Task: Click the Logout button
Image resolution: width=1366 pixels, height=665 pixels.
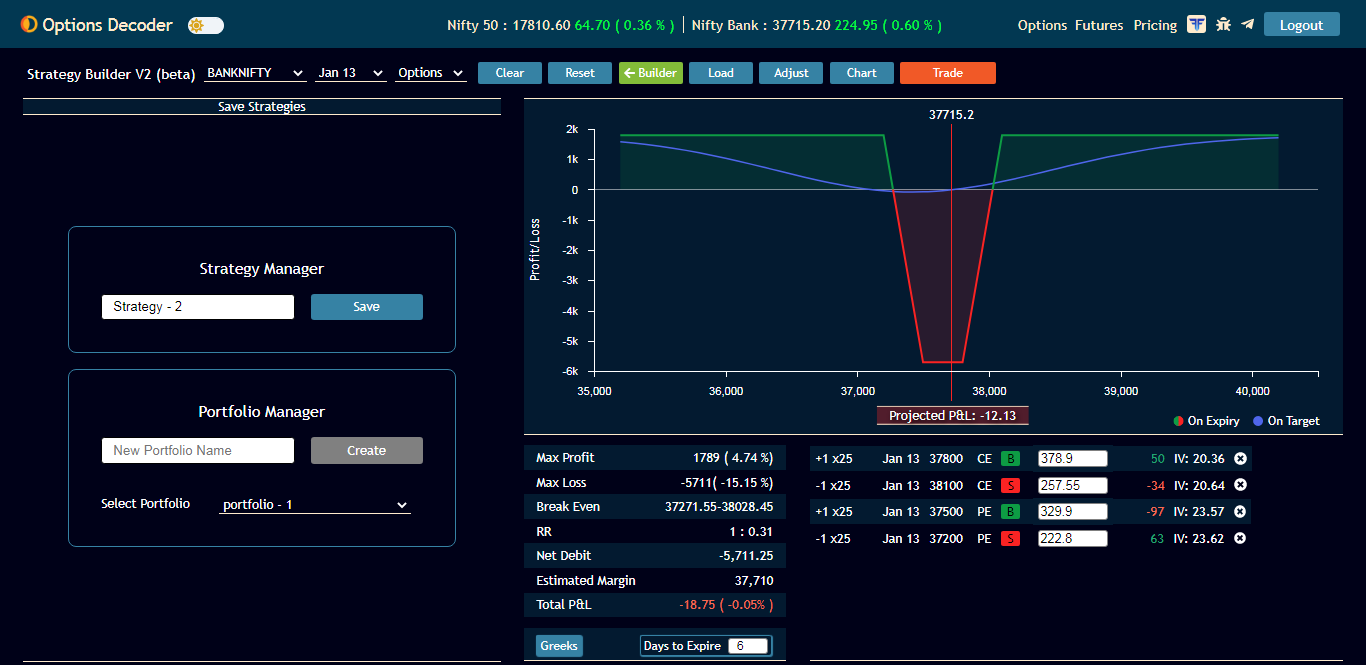Action: (1301, 25)
